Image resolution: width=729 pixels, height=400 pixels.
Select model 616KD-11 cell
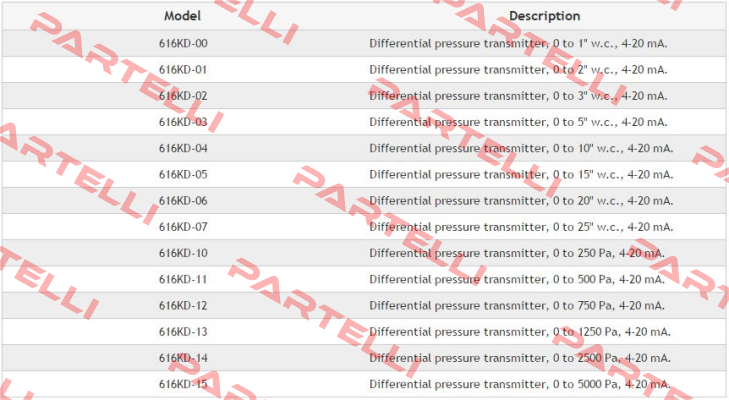coord(183,279)
